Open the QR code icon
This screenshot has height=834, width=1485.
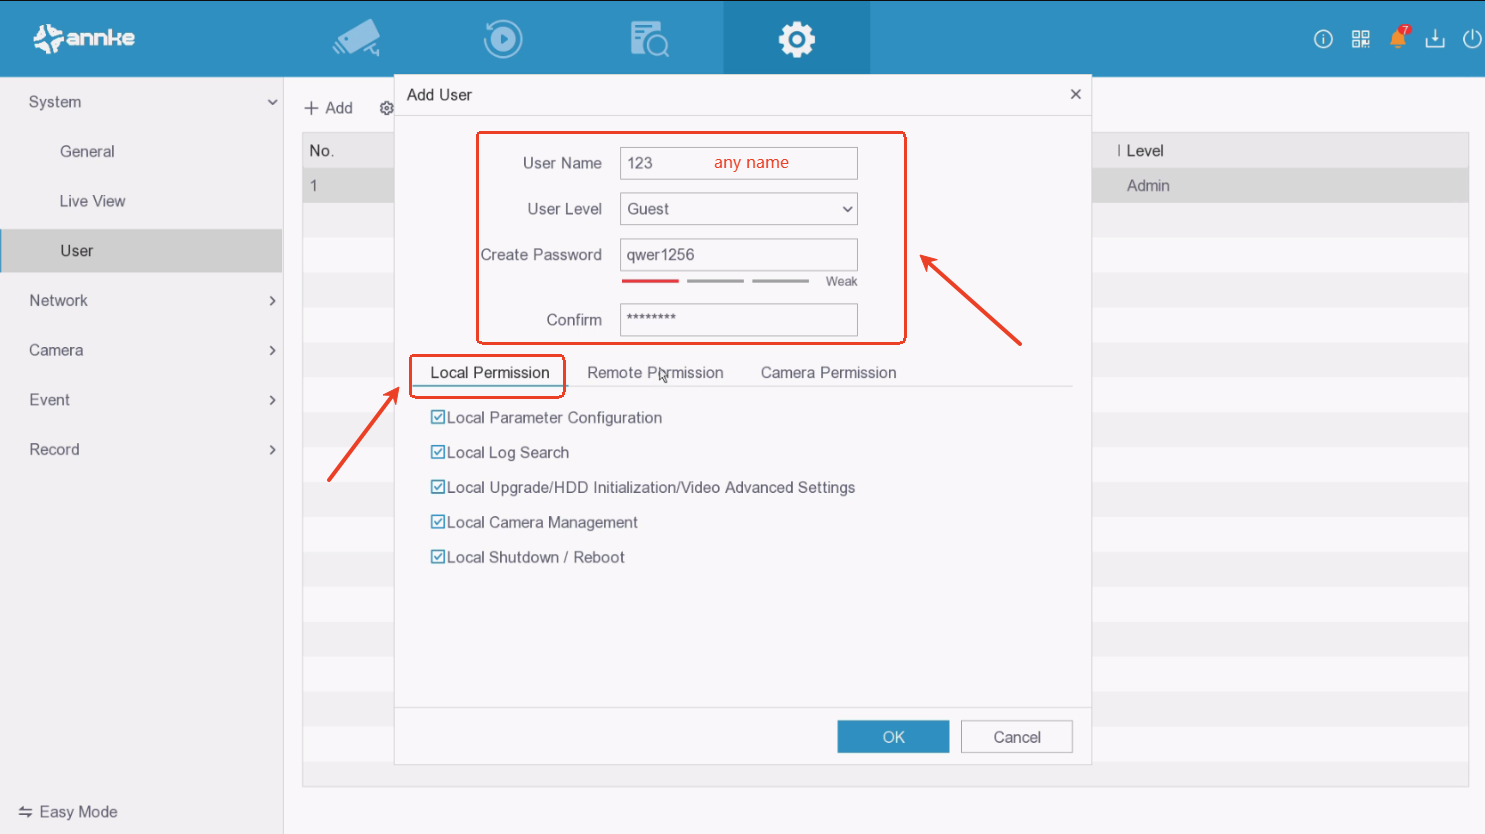[1360, 39]
